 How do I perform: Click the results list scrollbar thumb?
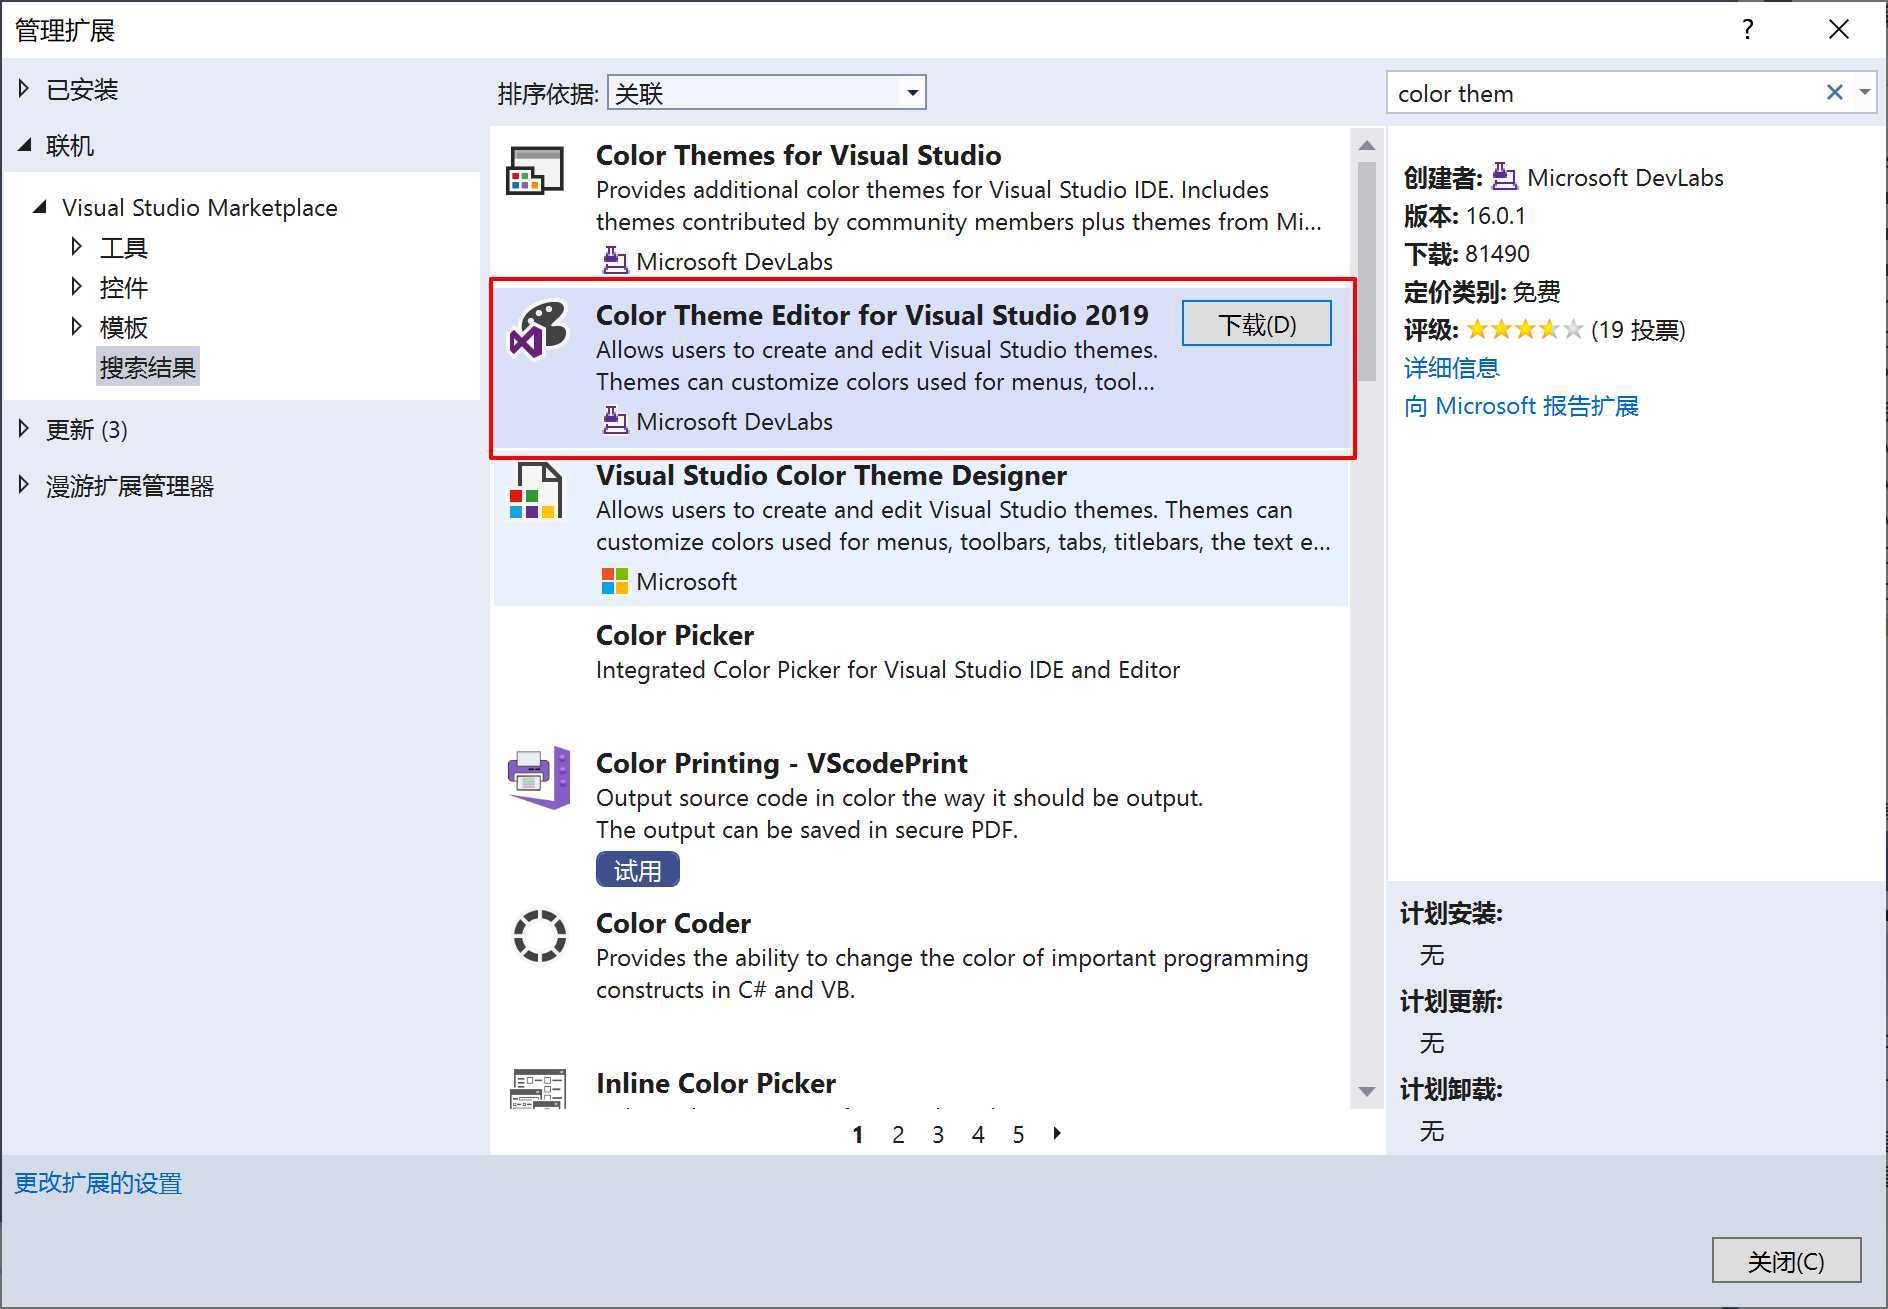coord(1366,270)
